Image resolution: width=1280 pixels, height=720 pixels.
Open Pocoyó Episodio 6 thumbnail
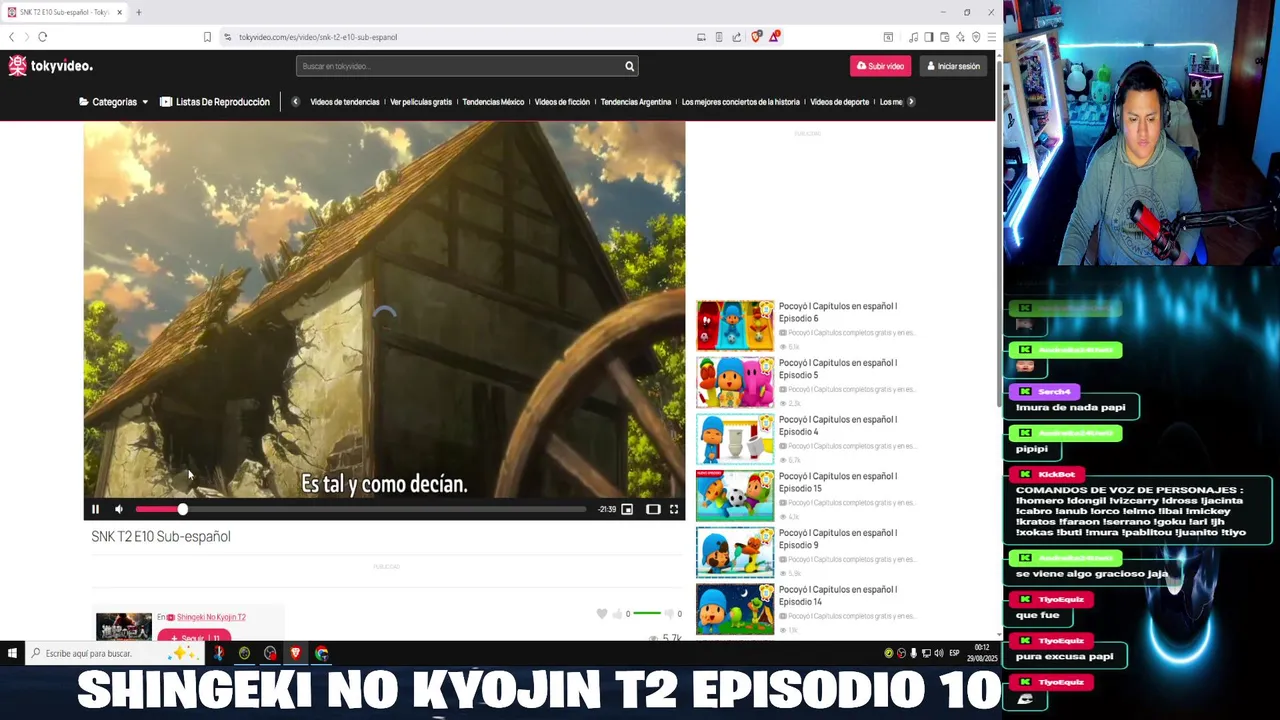pyautogui.click(x=735, y=325)
